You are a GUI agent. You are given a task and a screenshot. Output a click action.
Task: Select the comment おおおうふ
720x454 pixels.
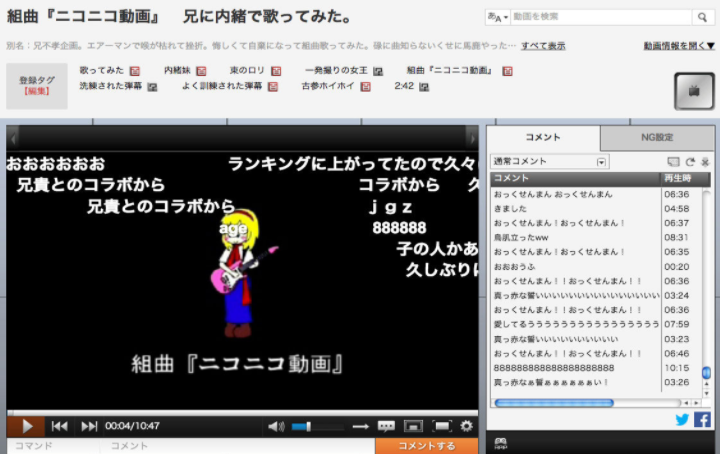point(514,267)
